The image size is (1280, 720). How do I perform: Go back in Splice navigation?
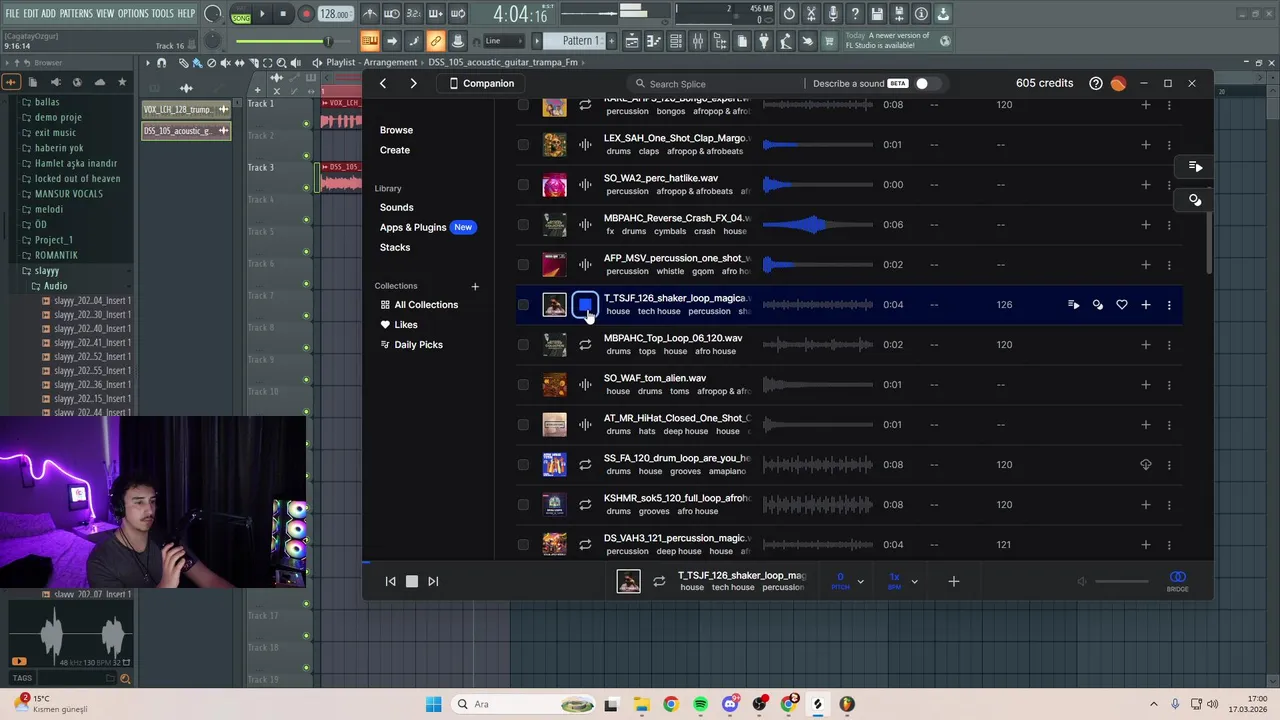(x=383, y=83)
